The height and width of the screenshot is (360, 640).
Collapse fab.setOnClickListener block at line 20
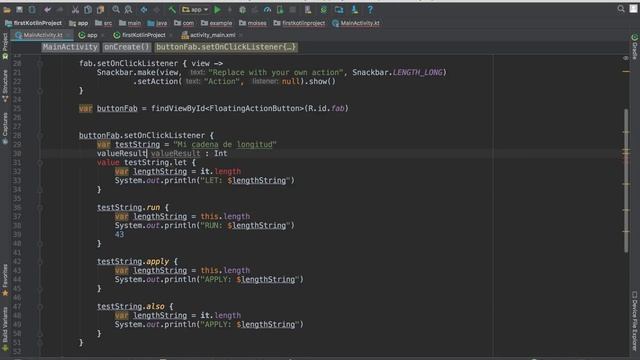[40, 63]
